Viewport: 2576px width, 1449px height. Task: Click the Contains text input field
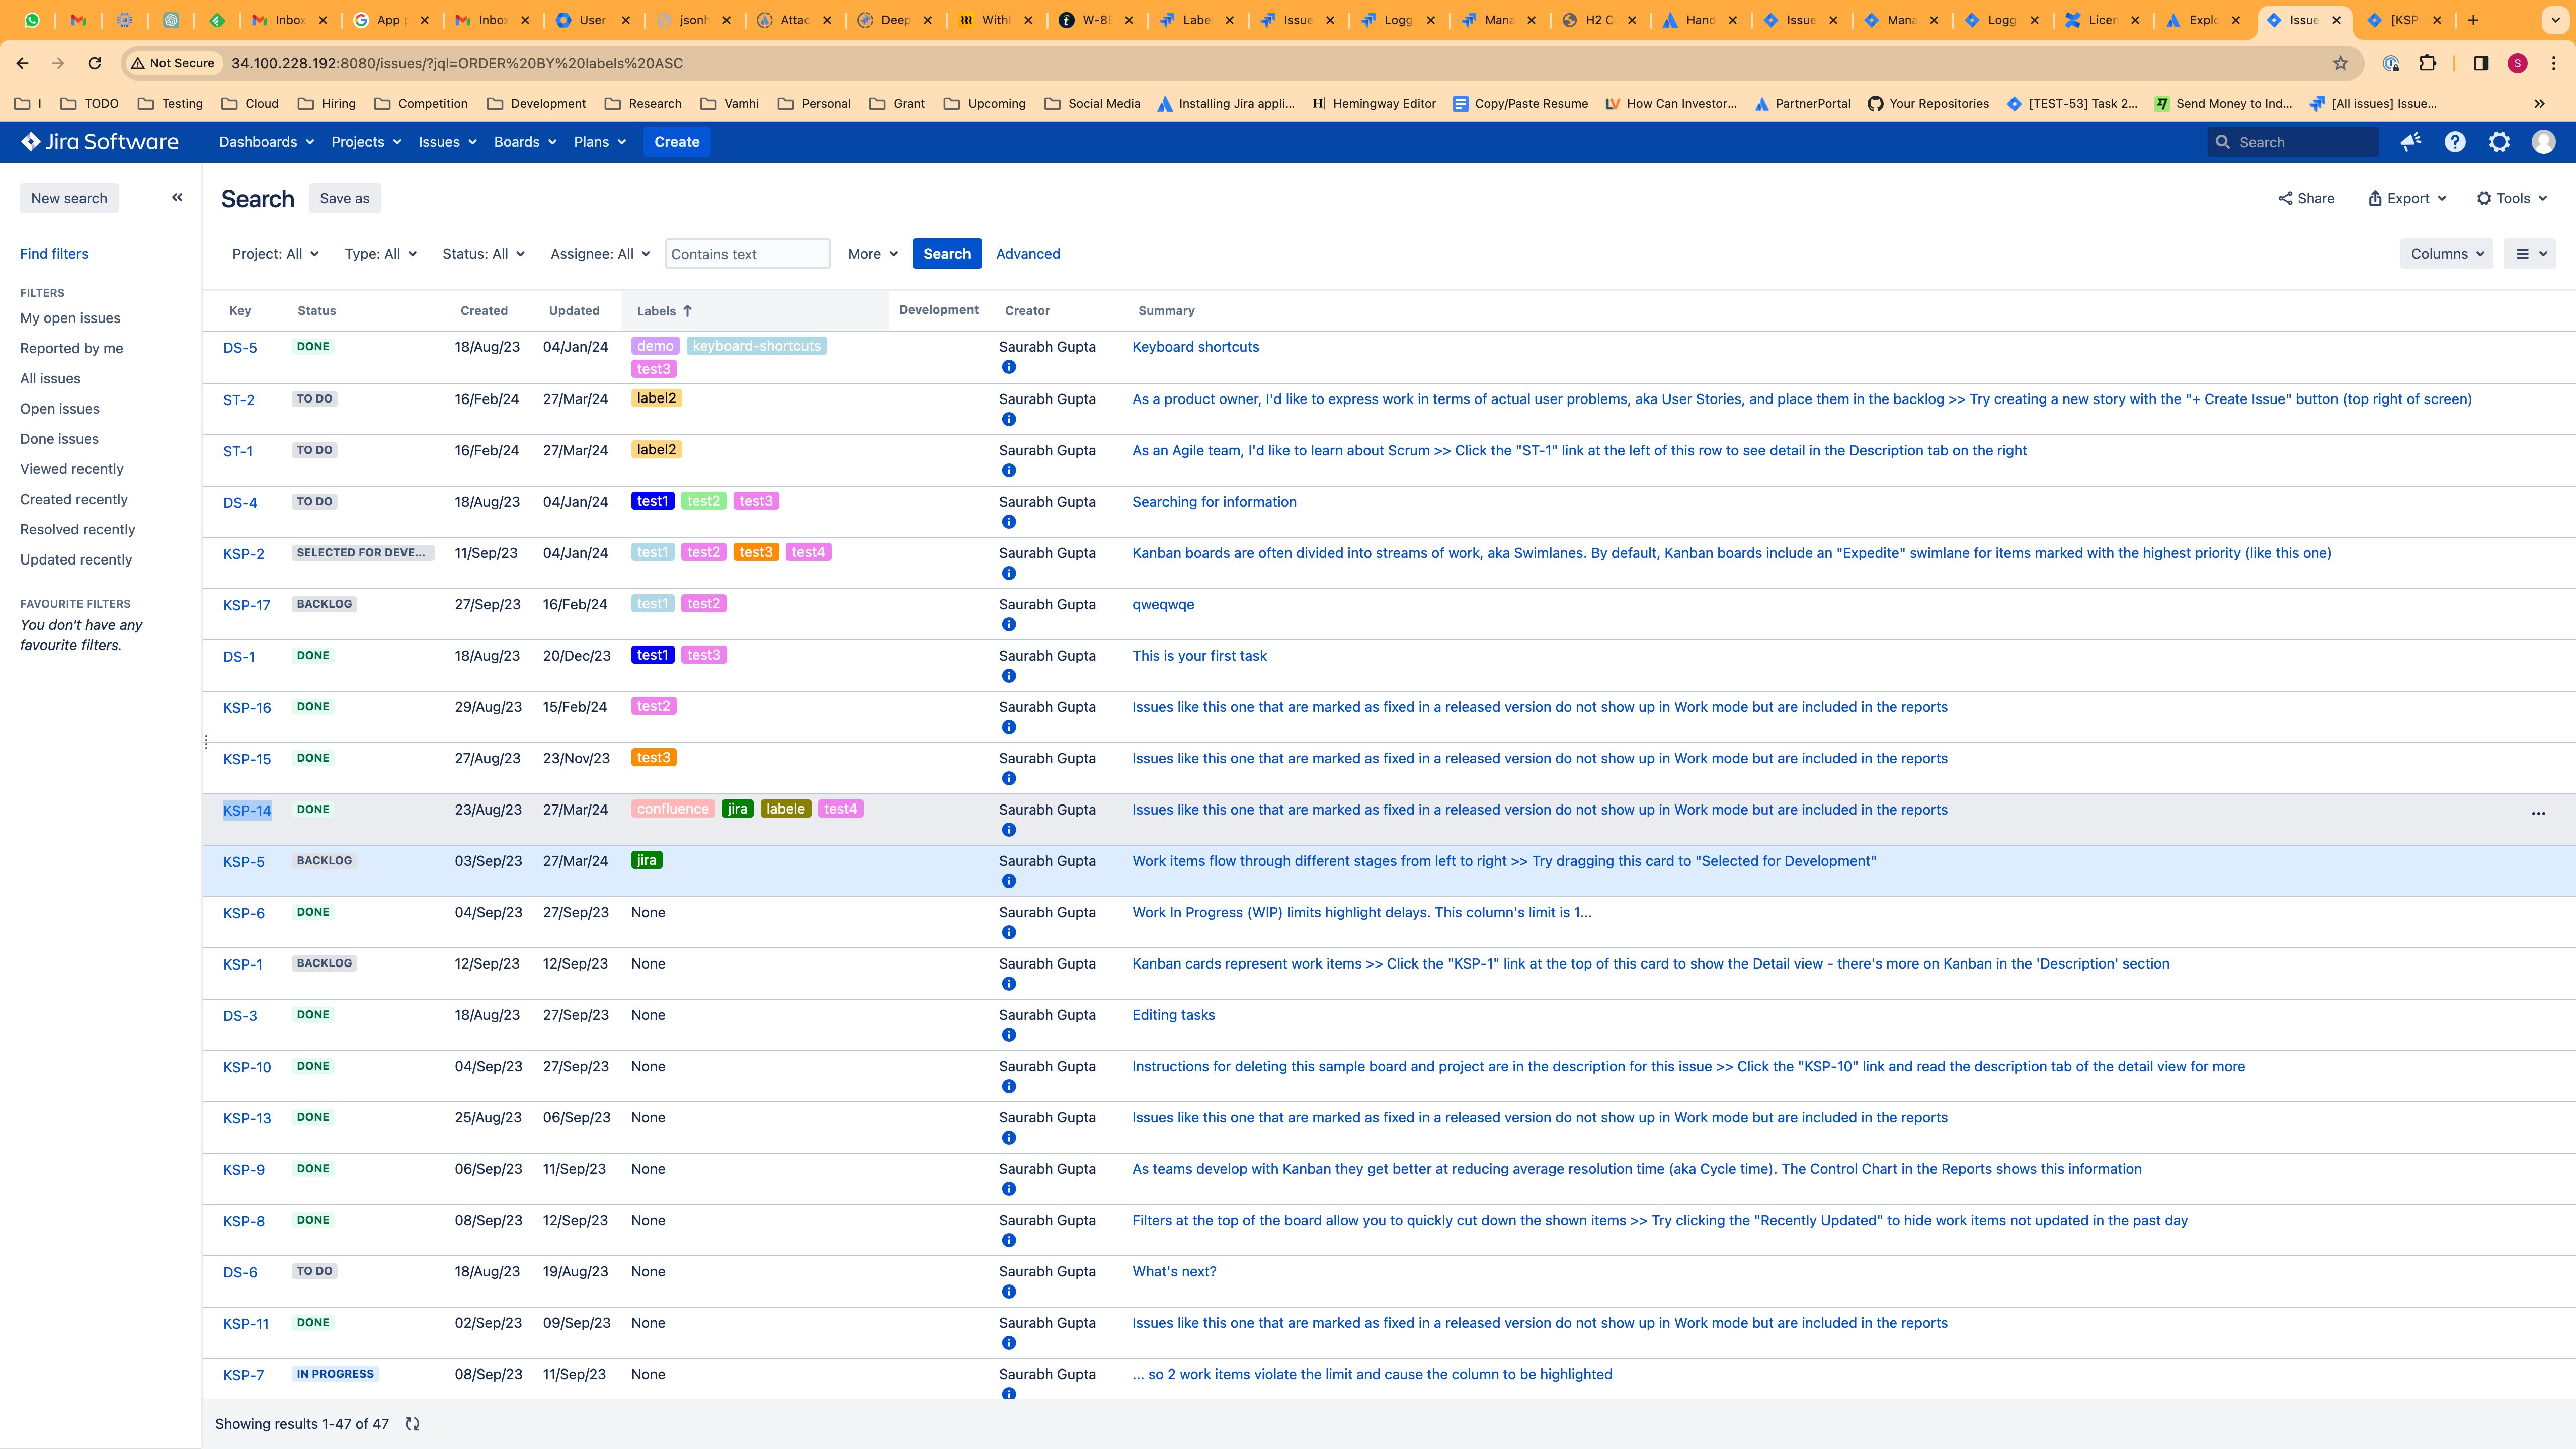coord(747,254)
